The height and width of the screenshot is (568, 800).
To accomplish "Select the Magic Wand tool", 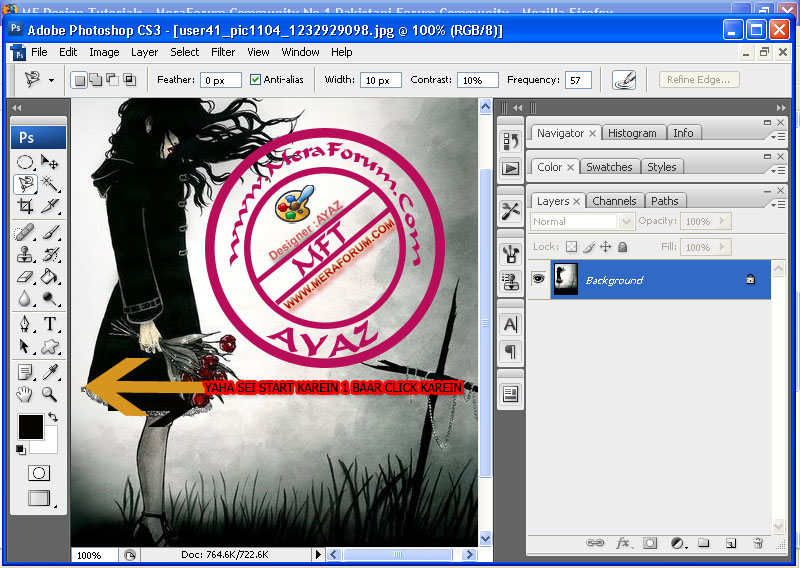I will coord(49,184).
